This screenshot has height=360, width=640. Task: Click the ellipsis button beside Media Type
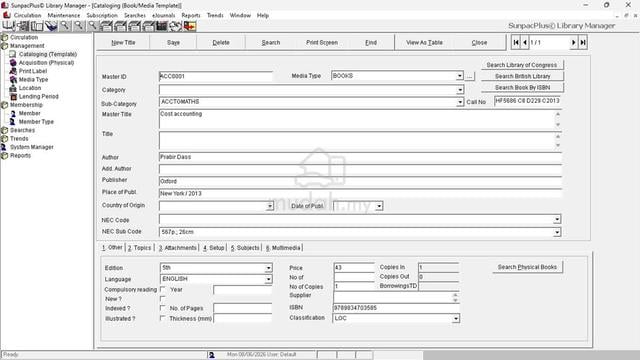tap(470, 76)
